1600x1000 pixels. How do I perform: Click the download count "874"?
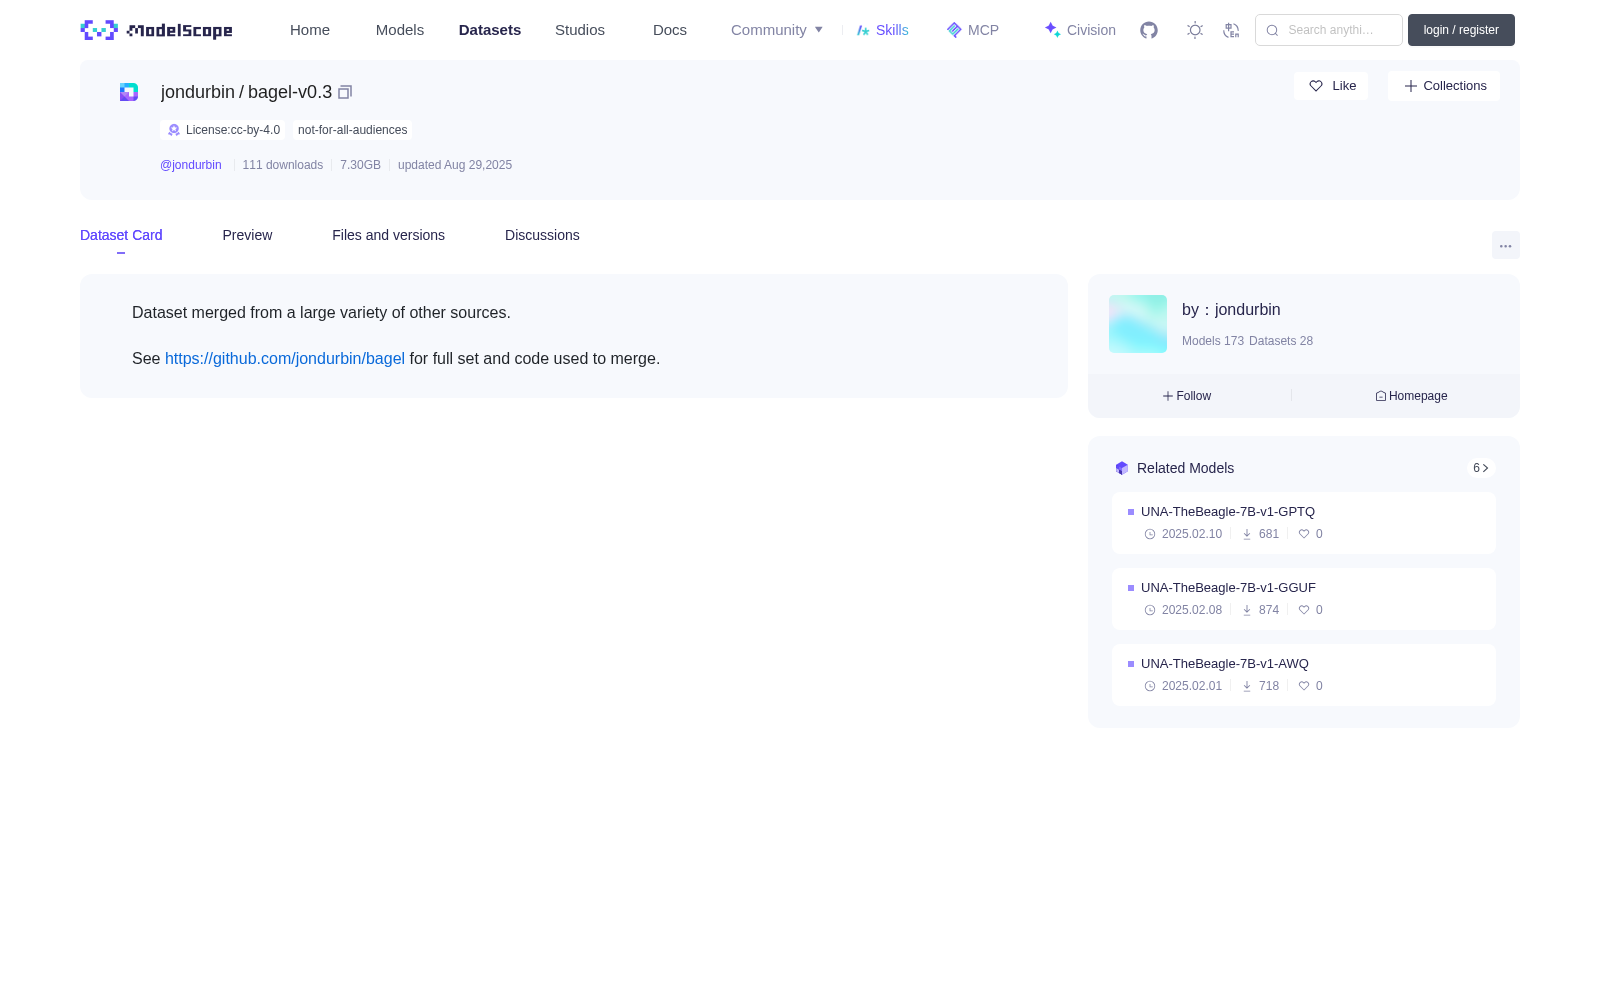coord(1269,610)
